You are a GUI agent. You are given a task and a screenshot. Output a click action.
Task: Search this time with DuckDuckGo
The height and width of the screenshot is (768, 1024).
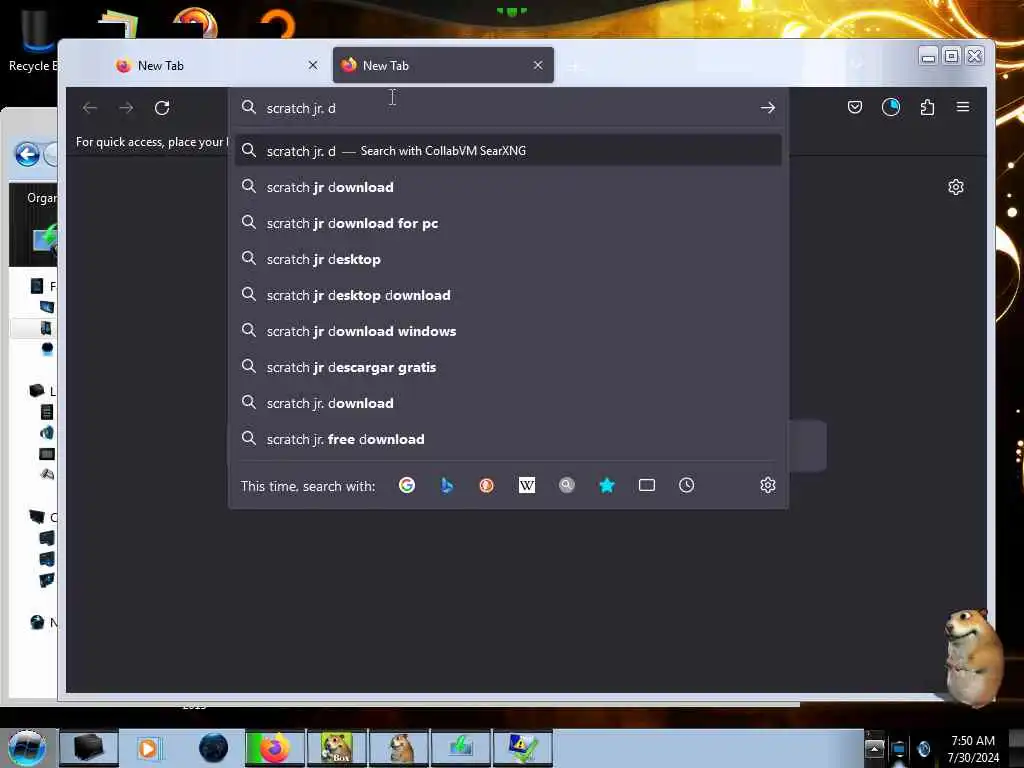(x=487, y=485)
